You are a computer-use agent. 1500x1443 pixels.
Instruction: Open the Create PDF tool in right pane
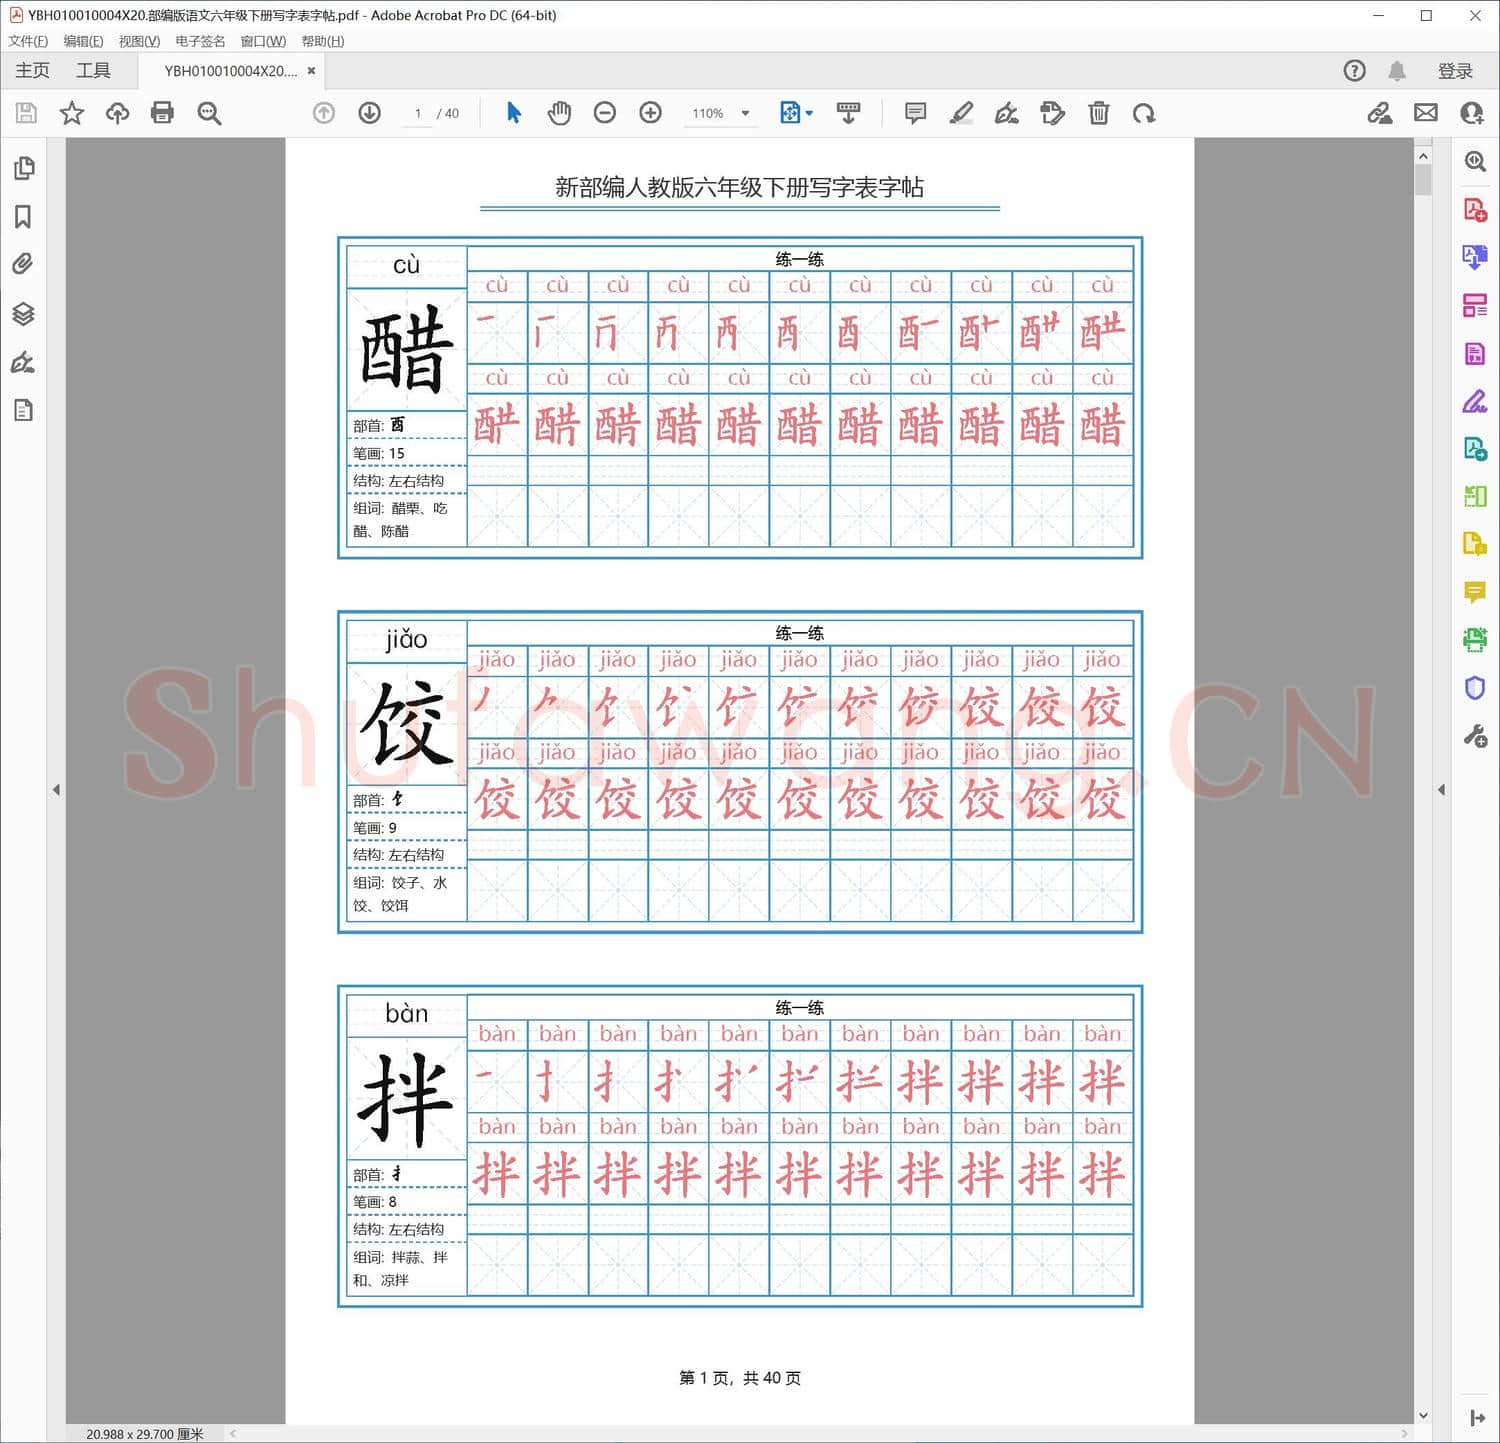[1475, 209]
